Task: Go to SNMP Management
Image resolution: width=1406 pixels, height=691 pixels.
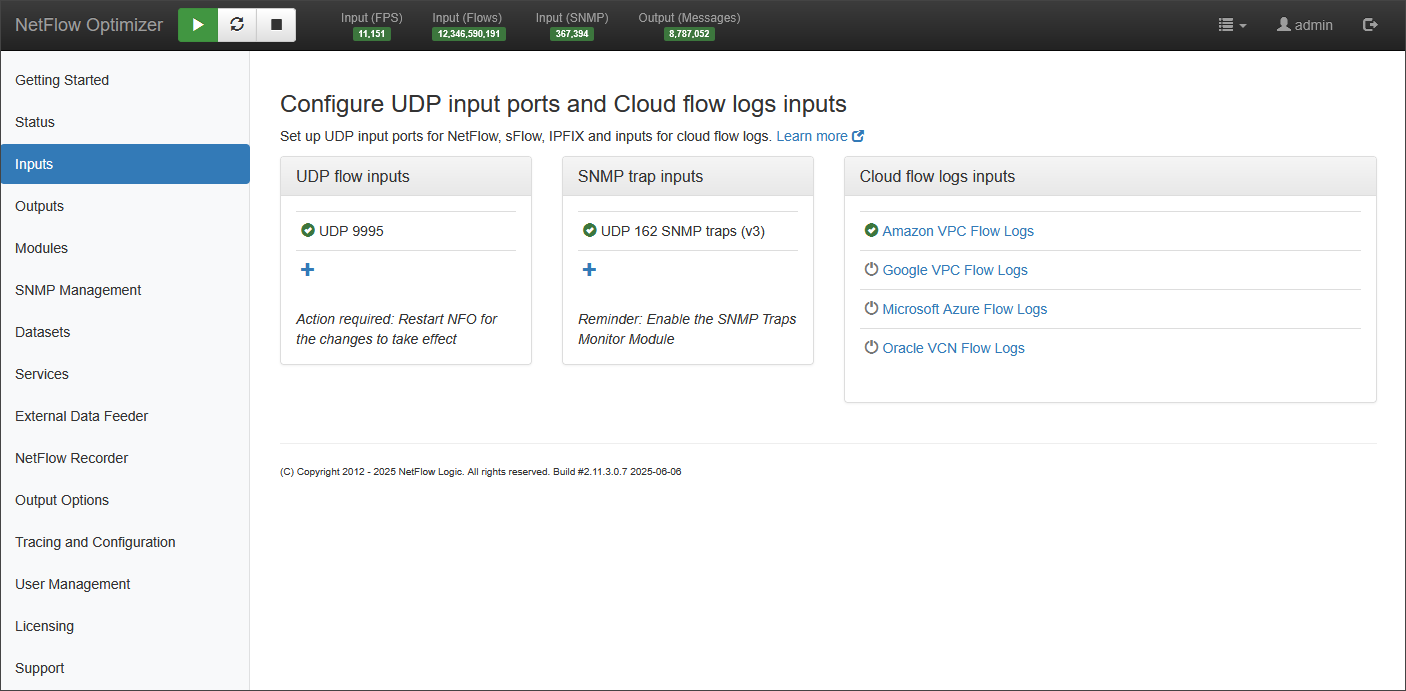Action: [125, 290]
